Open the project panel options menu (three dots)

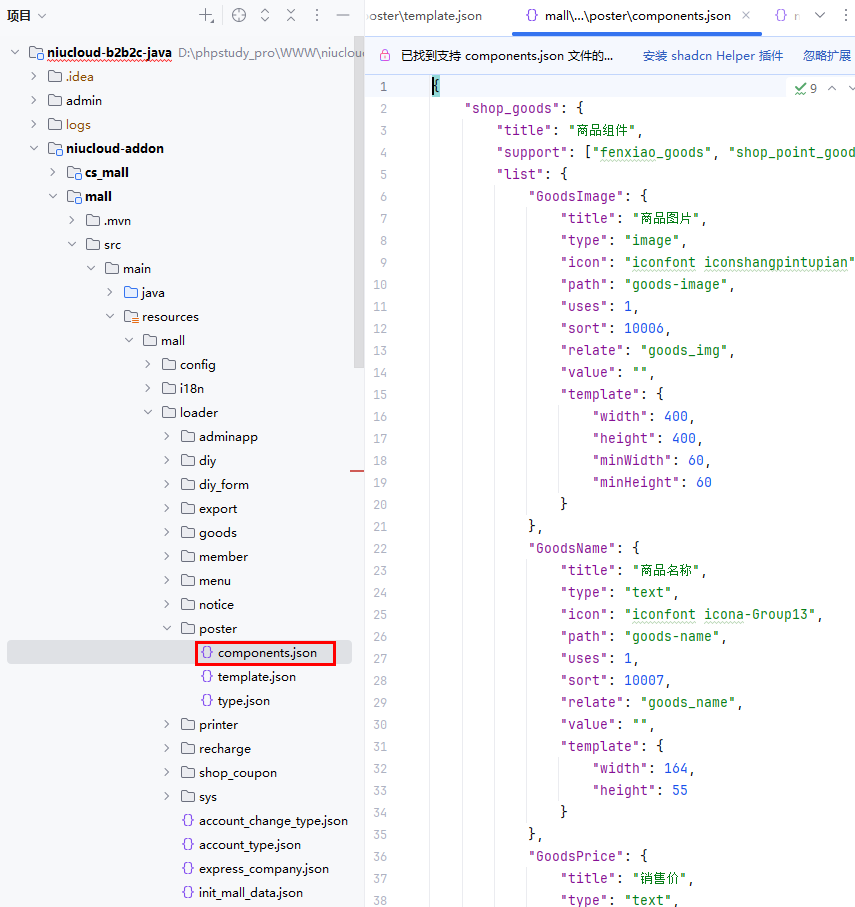[x=317, y=15]
